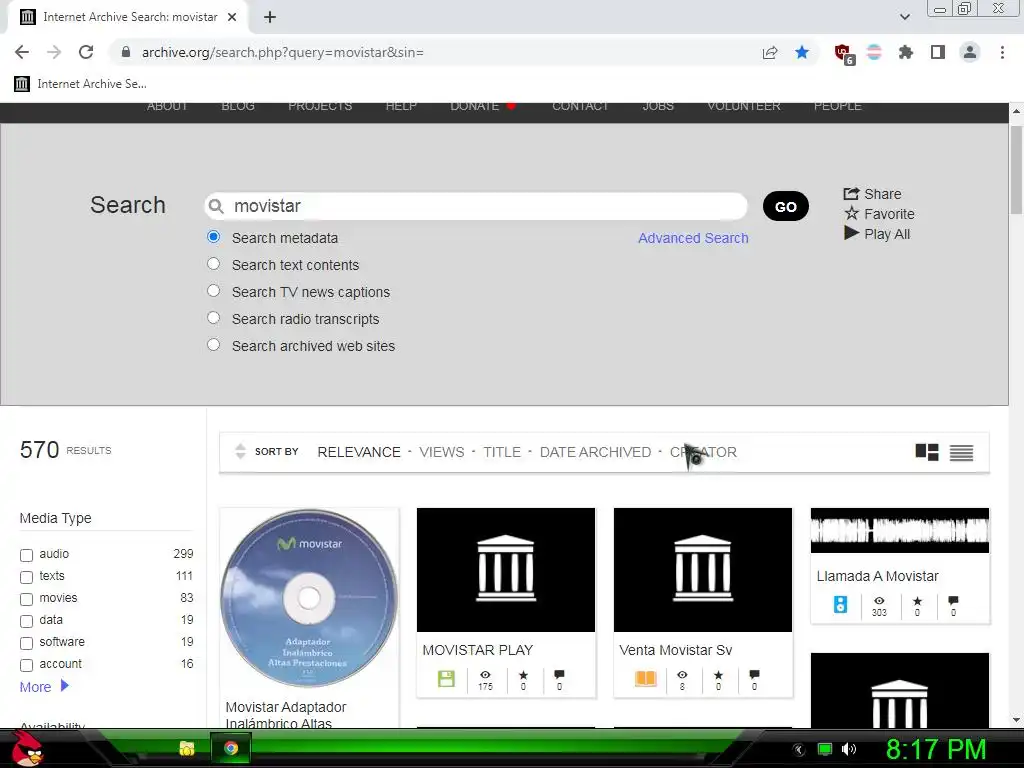The image size is (1024, 768).
Task: Sort results by DATE ARCHIVED
Action: [x=595, y=452]
